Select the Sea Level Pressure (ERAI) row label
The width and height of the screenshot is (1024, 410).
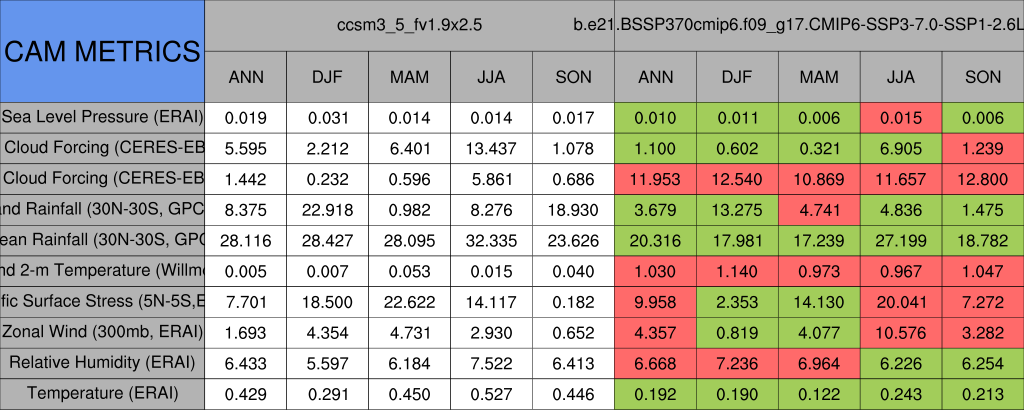tap(102, 117)
